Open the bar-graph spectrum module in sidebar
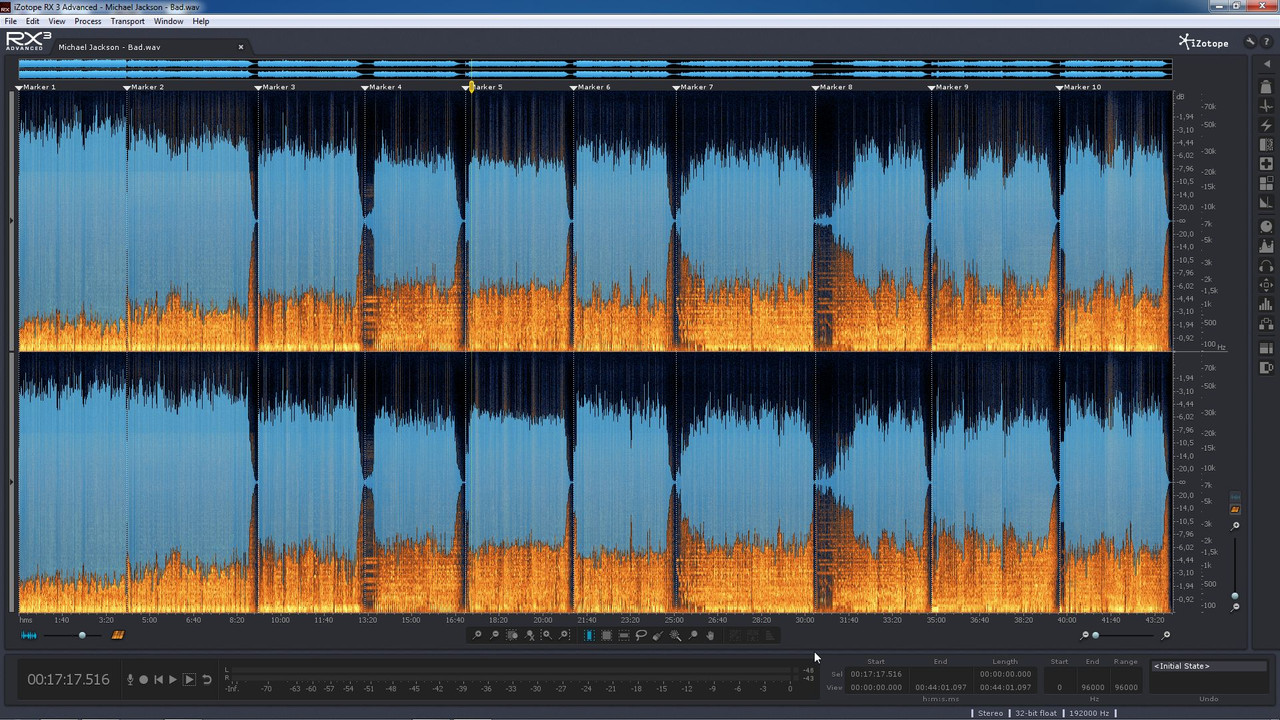Screen dimensions: 1280x720 [1266, 304]
